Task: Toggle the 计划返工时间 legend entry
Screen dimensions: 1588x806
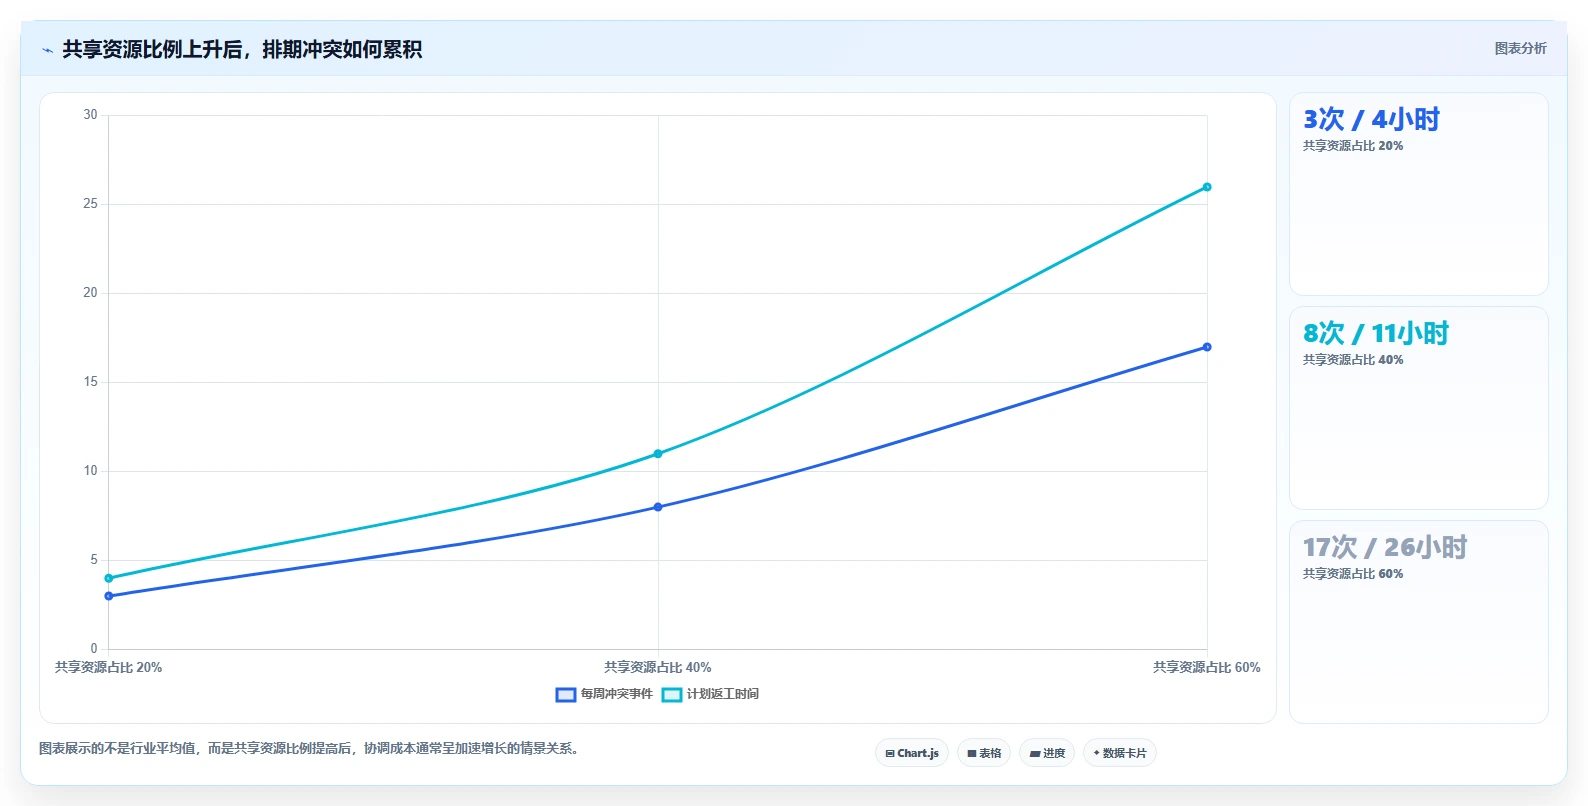Action: coord(710,694)
